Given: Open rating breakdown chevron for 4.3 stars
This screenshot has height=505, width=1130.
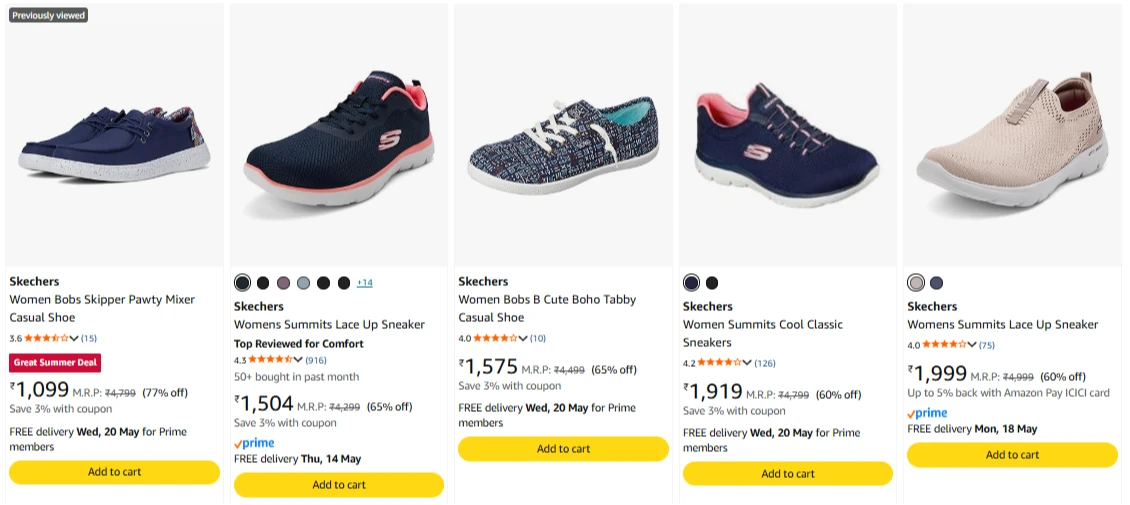Looking at the screenshot, I should (298, 359).
